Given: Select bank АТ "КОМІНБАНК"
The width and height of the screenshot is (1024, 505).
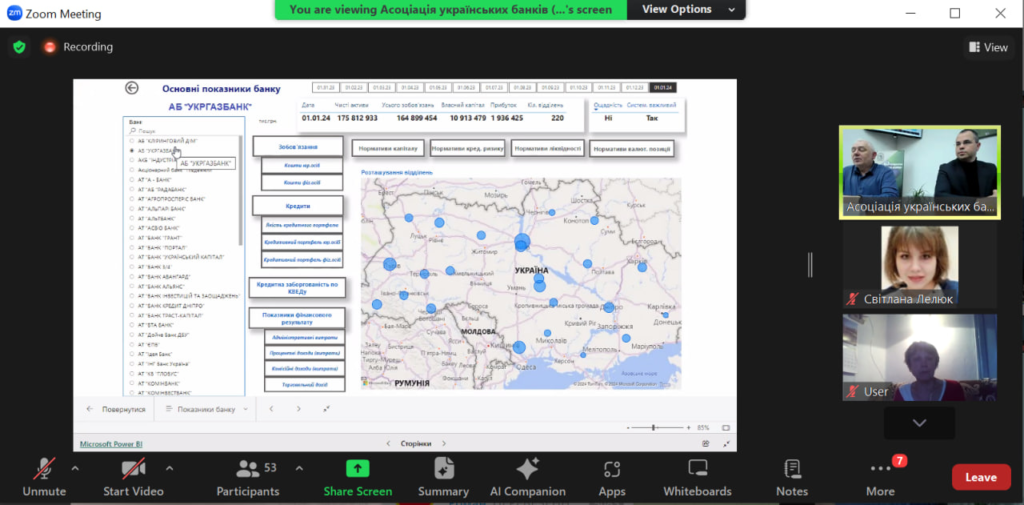Looking at the screenshot, I should (155, 383).
